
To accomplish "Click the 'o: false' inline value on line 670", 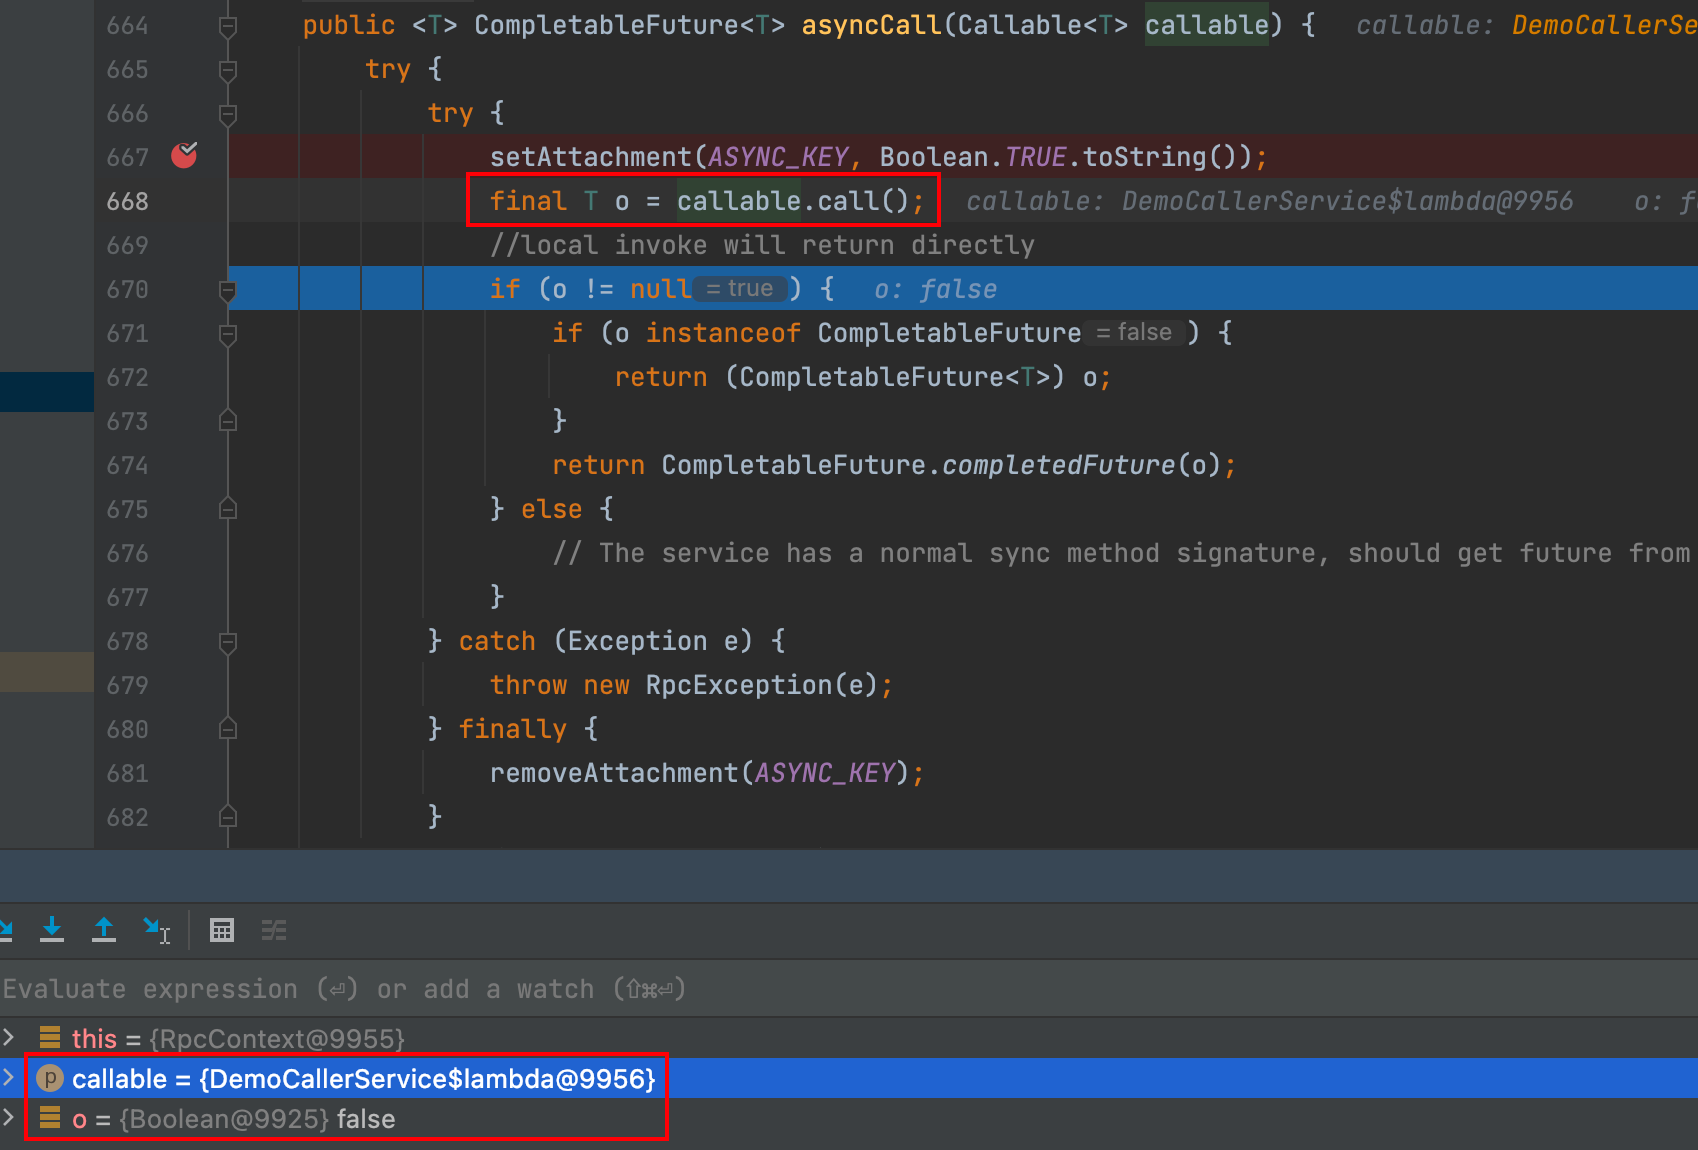I will coord(935,289).
